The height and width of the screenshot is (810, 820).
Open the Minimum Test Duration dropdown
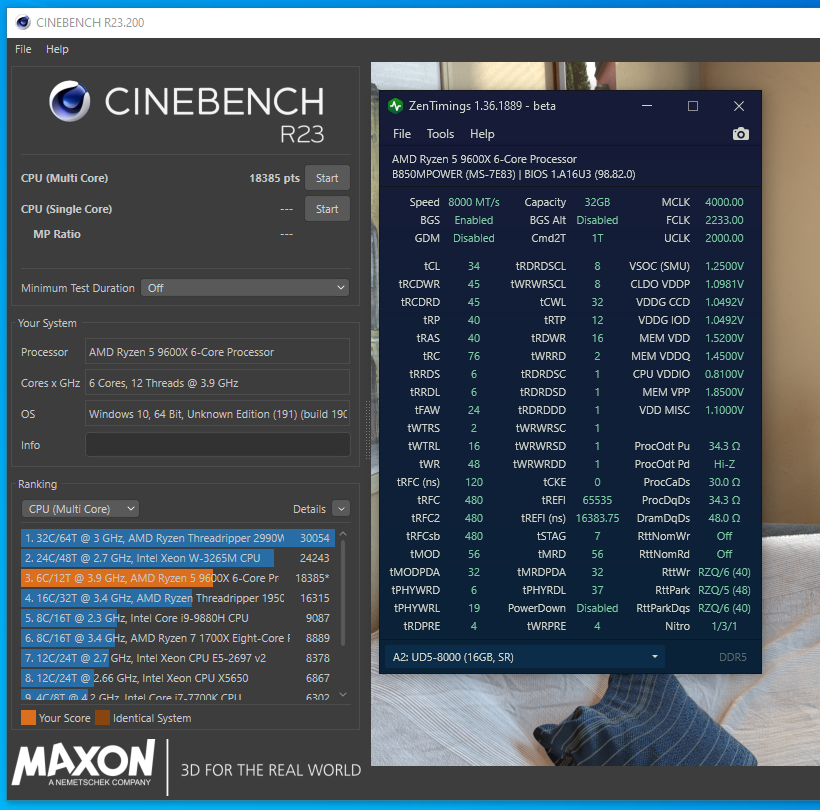click(244, 288)
